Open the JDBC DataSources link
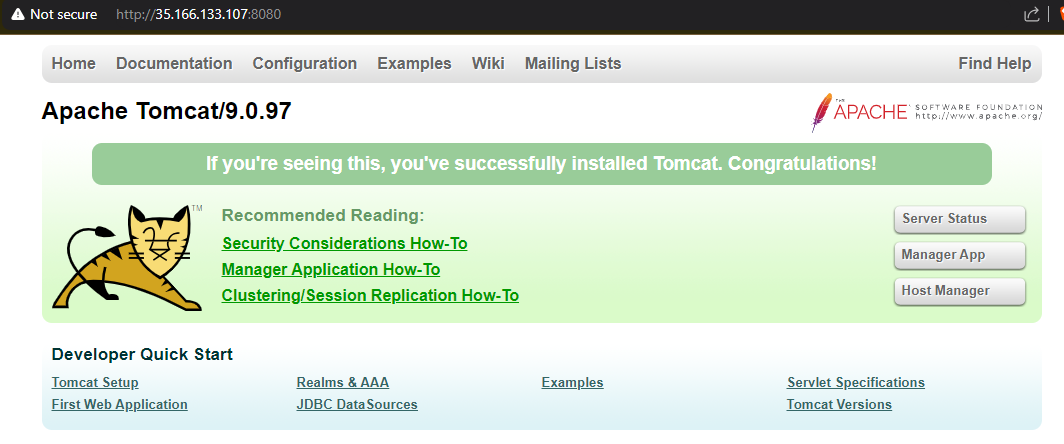 [357, 405]
